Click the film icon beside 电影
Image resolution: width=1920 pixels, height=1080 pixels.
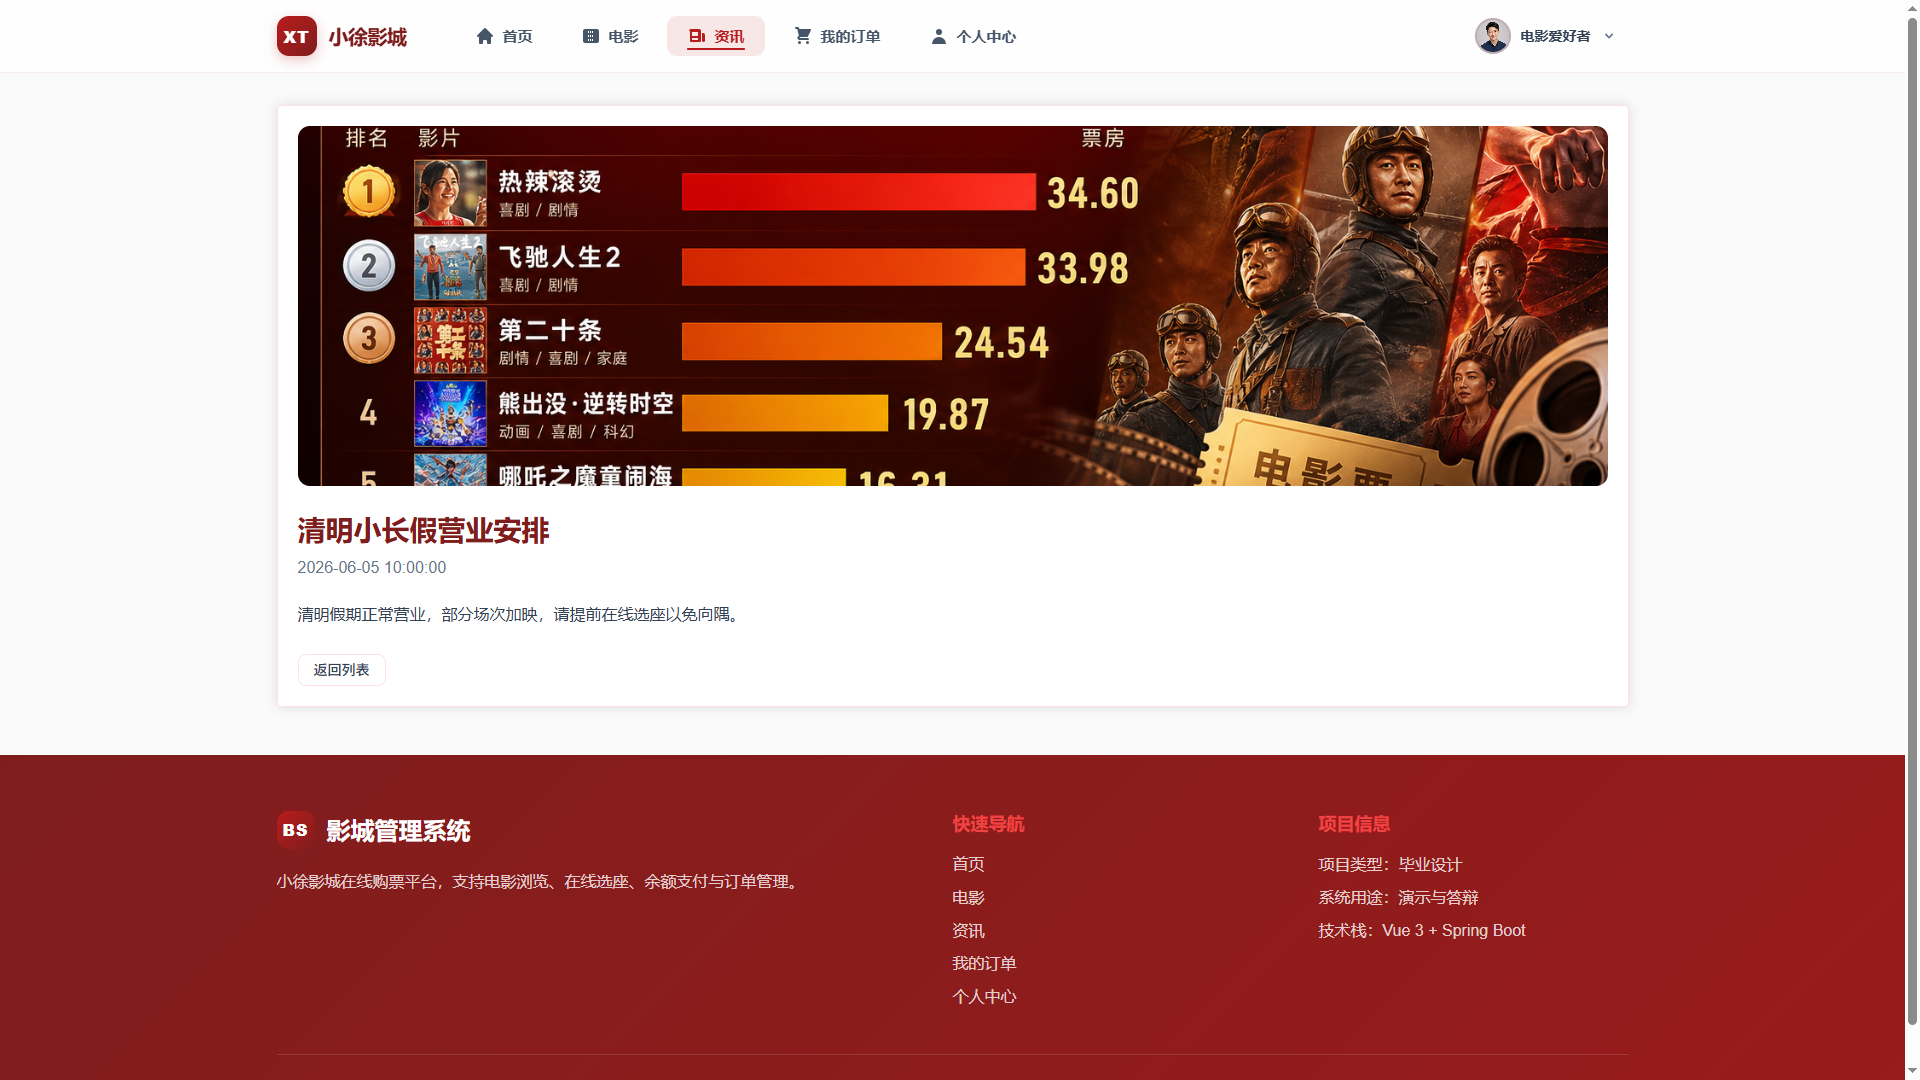click(591, 36)
